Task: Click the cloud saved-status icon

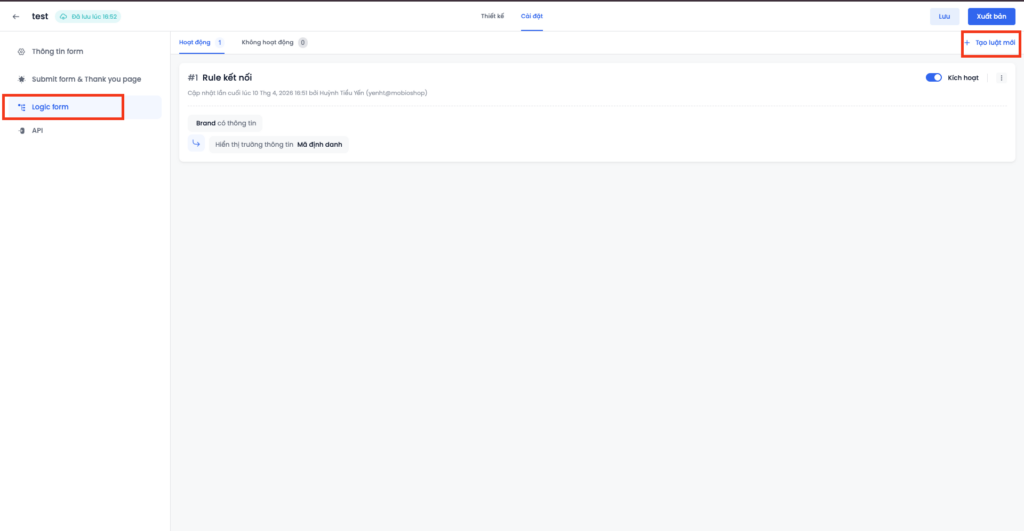Action: coord(64,16)
